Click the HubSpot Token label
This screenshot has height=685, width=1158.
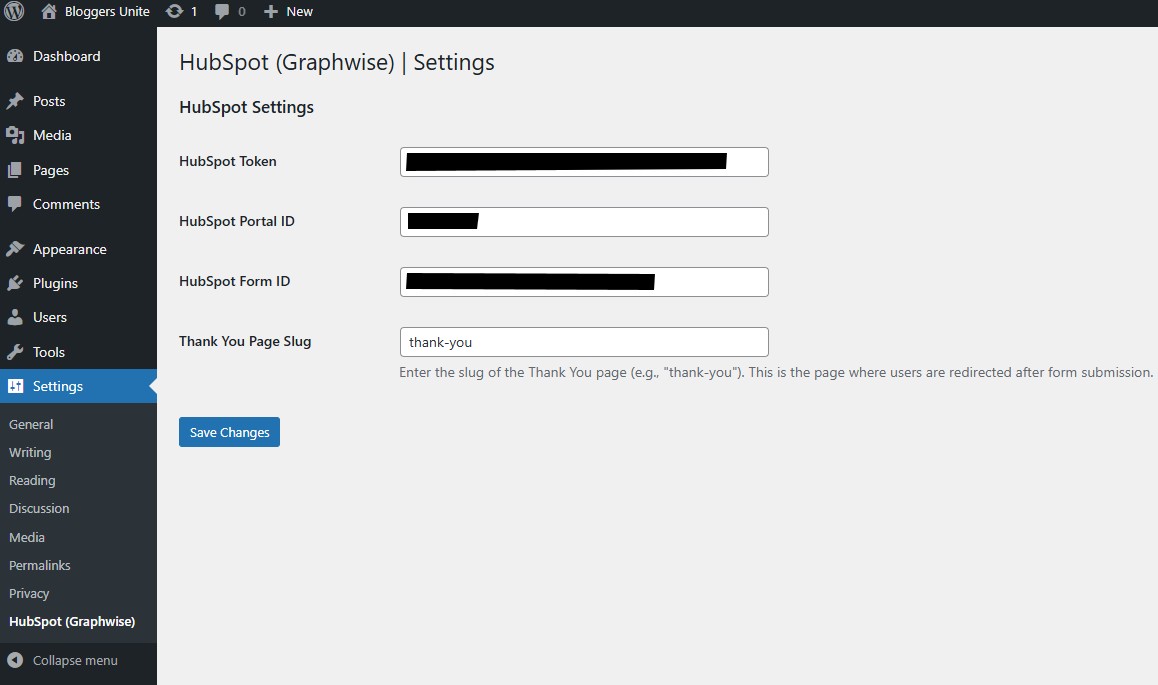227,161
